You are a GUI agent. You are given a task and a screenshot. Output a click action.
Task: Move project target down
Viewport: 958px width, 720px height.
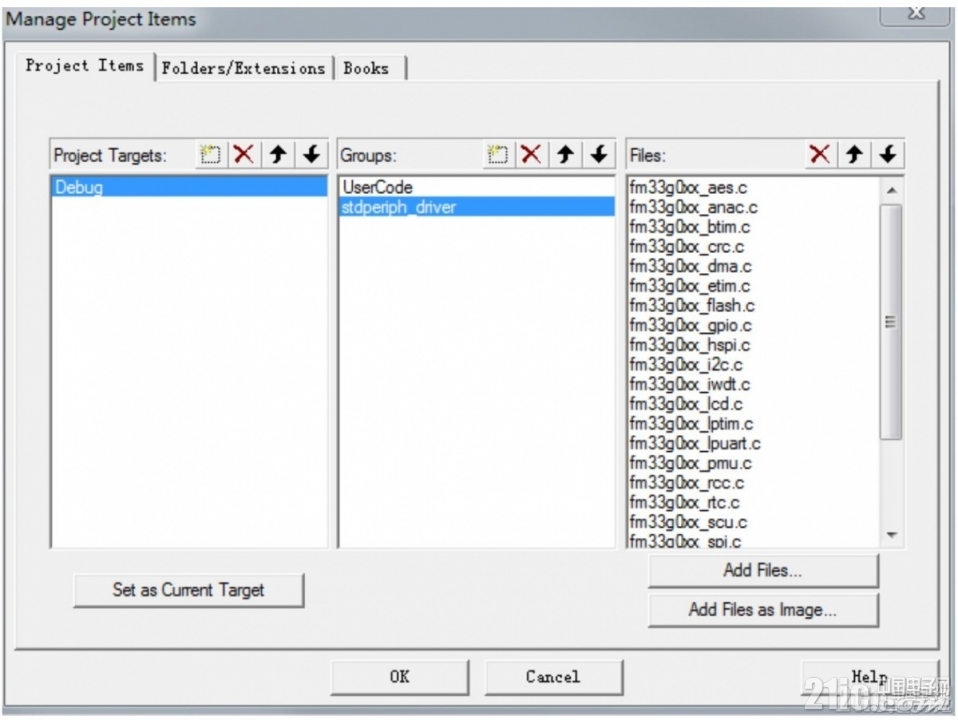(312, 155)
